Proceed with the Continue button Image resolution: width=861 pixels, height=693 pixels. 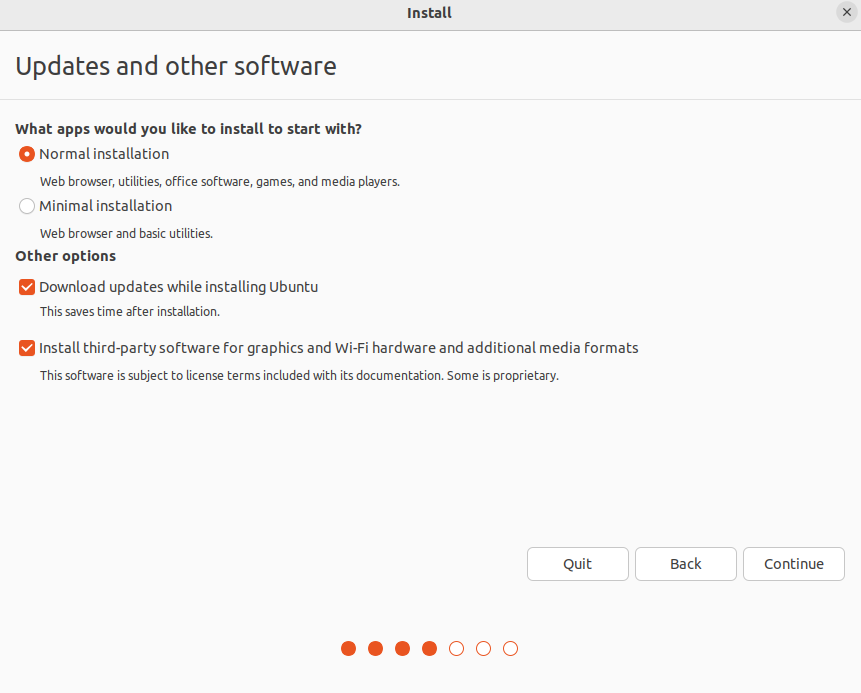[x=794, y=564]
